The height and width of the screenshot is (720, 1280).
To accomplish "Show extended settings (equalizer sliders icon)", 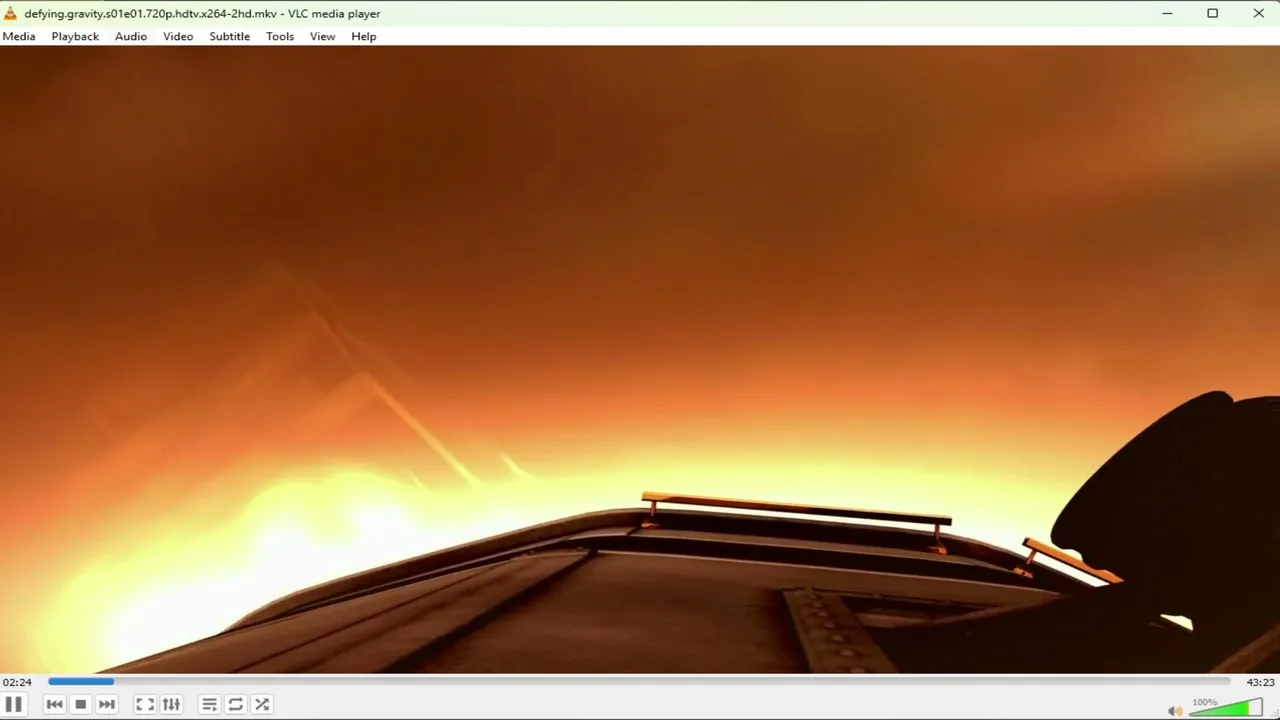I will tap(171, 705).
